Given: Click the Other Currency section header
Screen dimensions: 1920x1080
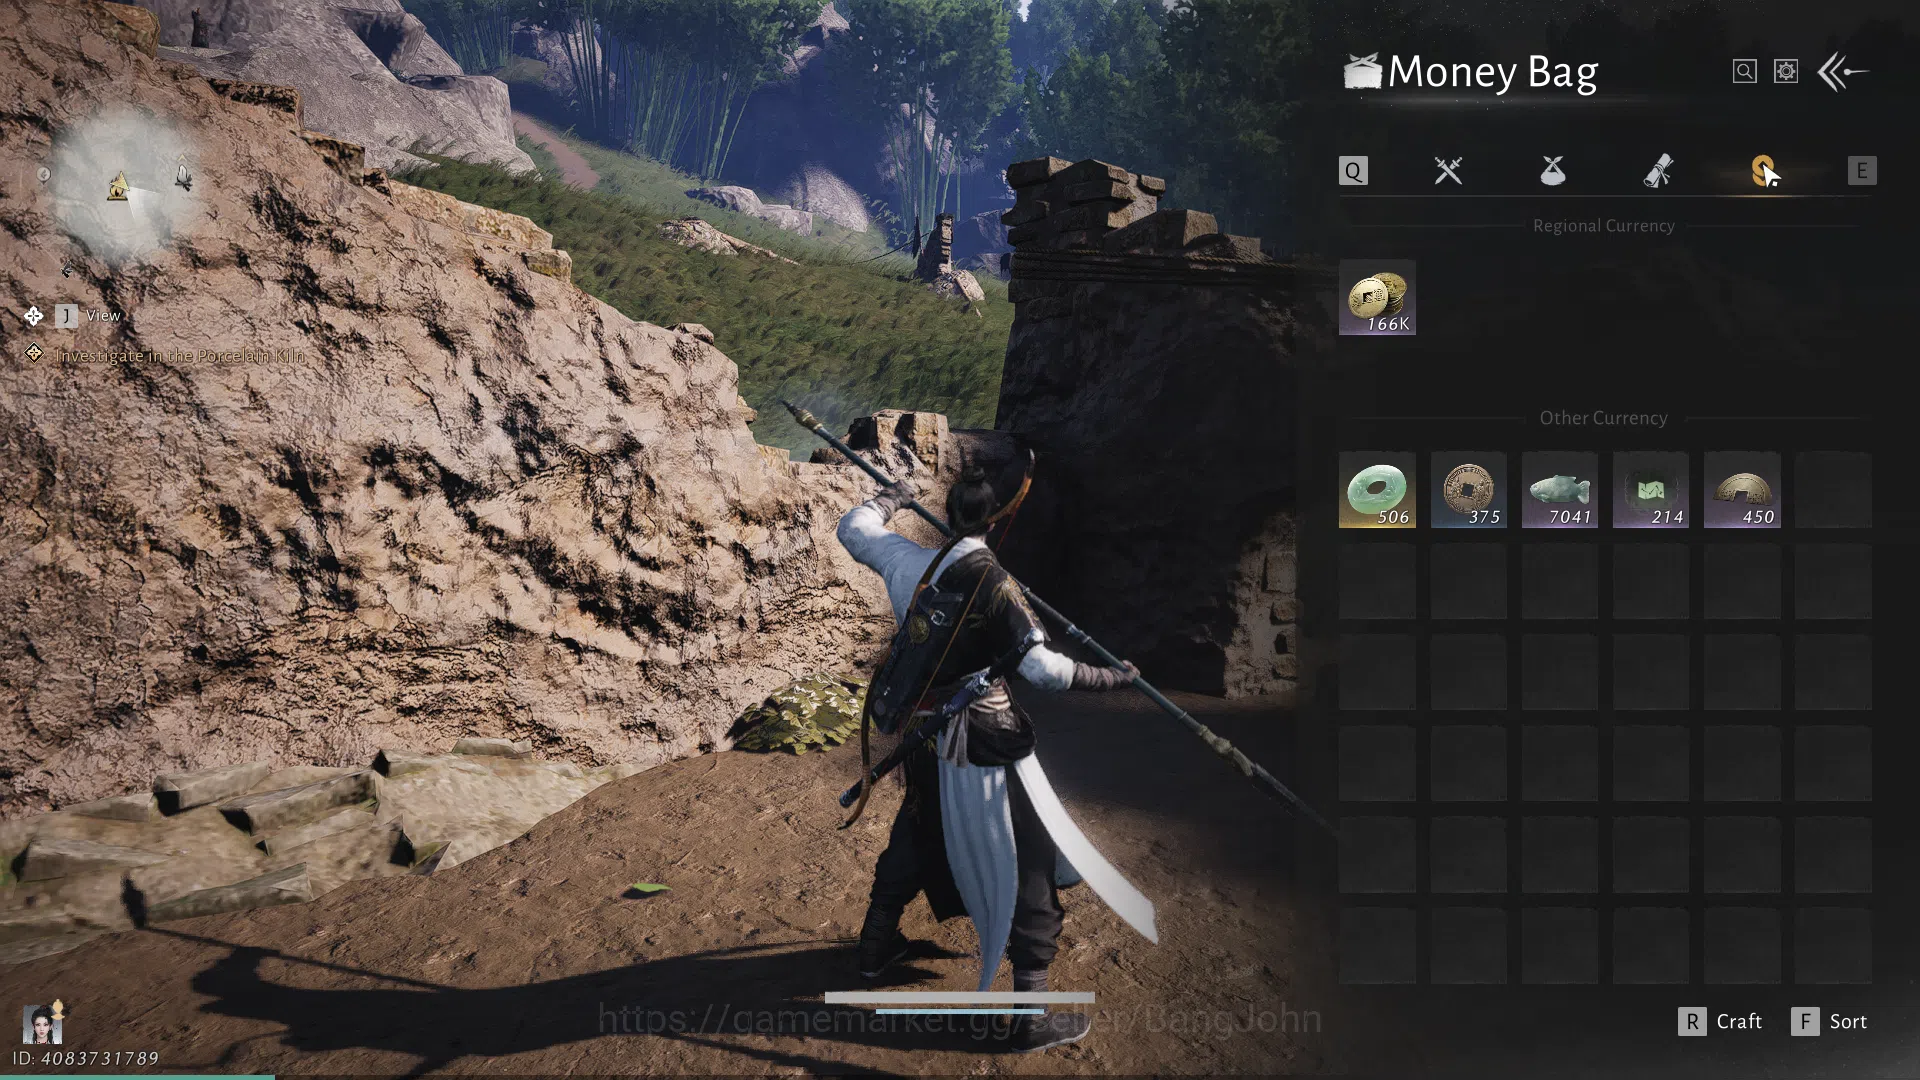Looking at the screenshot, I should [1603, 418].
